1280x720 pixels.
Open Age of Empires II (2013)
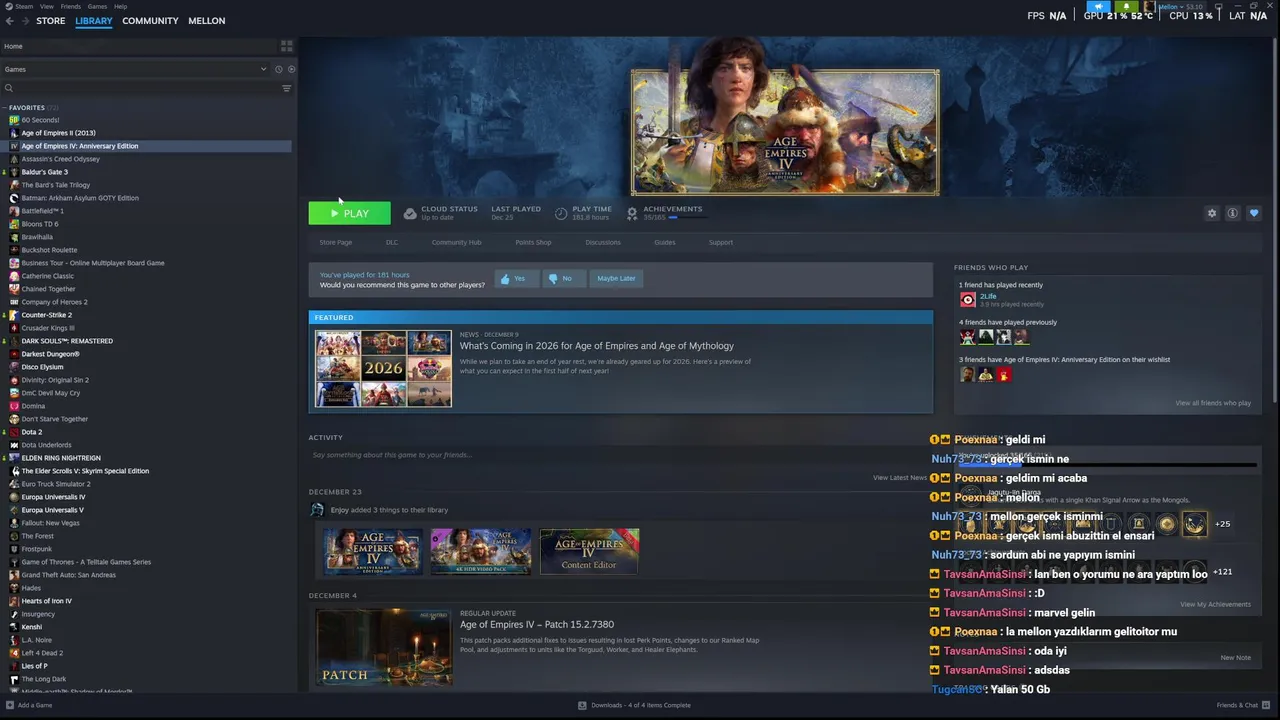(58, 133)
